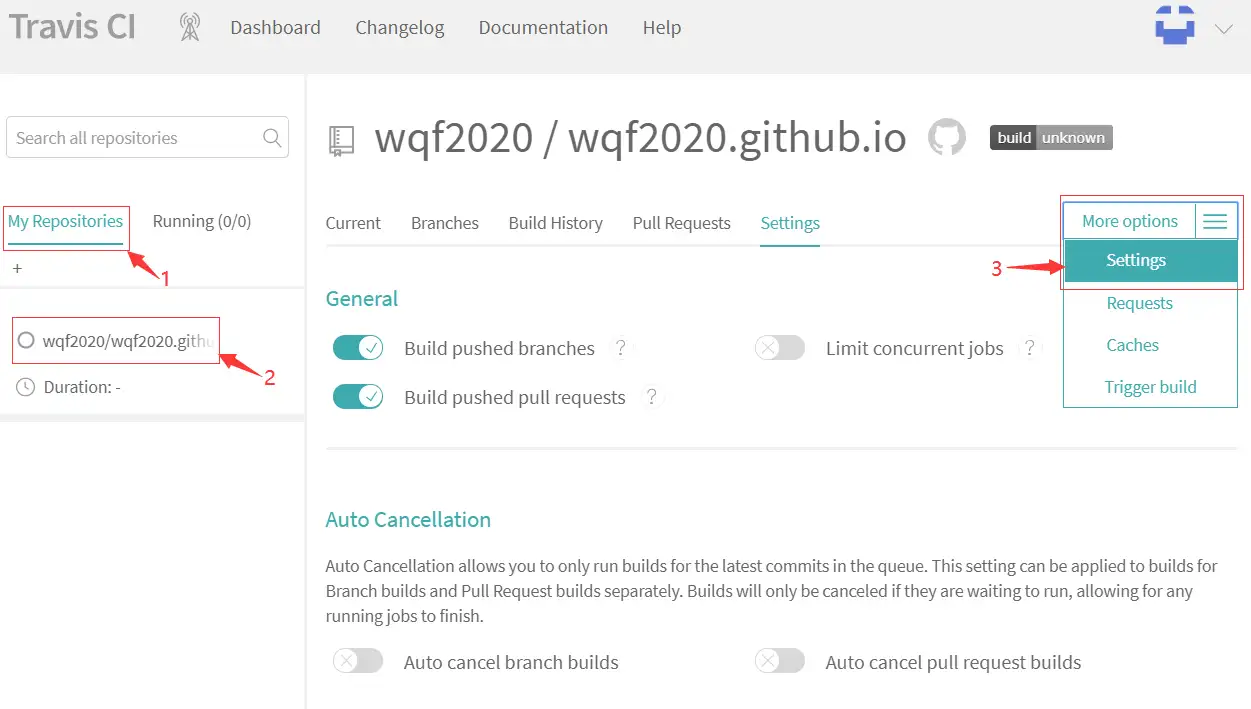Open help for Limit concurrent jobs
1251x709 pixels.
(x=1028, y=348)
